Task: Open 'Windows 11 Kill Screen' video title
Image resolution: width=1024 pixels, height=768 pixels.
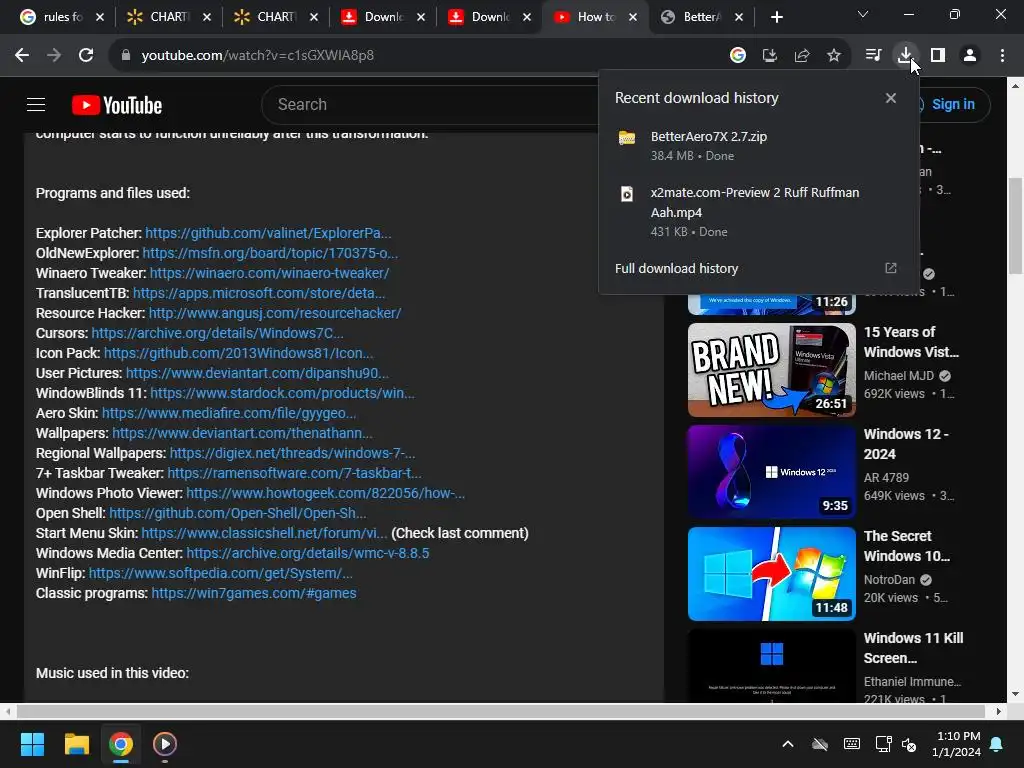Action: (913, 648)
